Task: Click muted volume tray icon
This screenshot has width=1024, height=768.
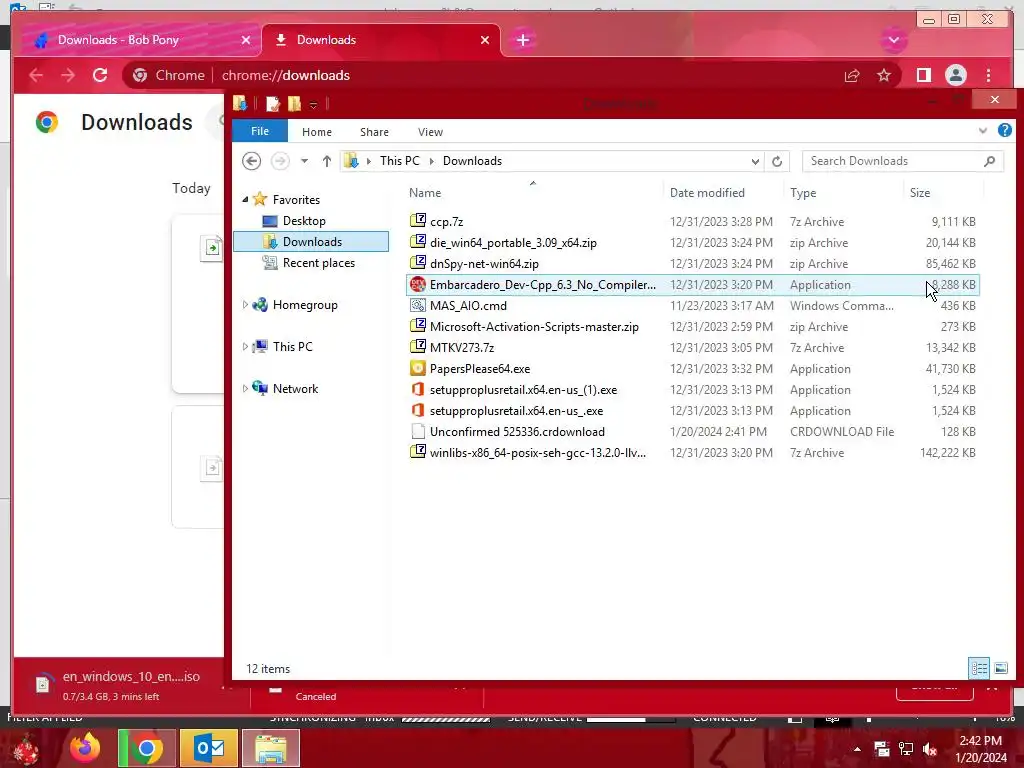Action: tap(930, 748)
